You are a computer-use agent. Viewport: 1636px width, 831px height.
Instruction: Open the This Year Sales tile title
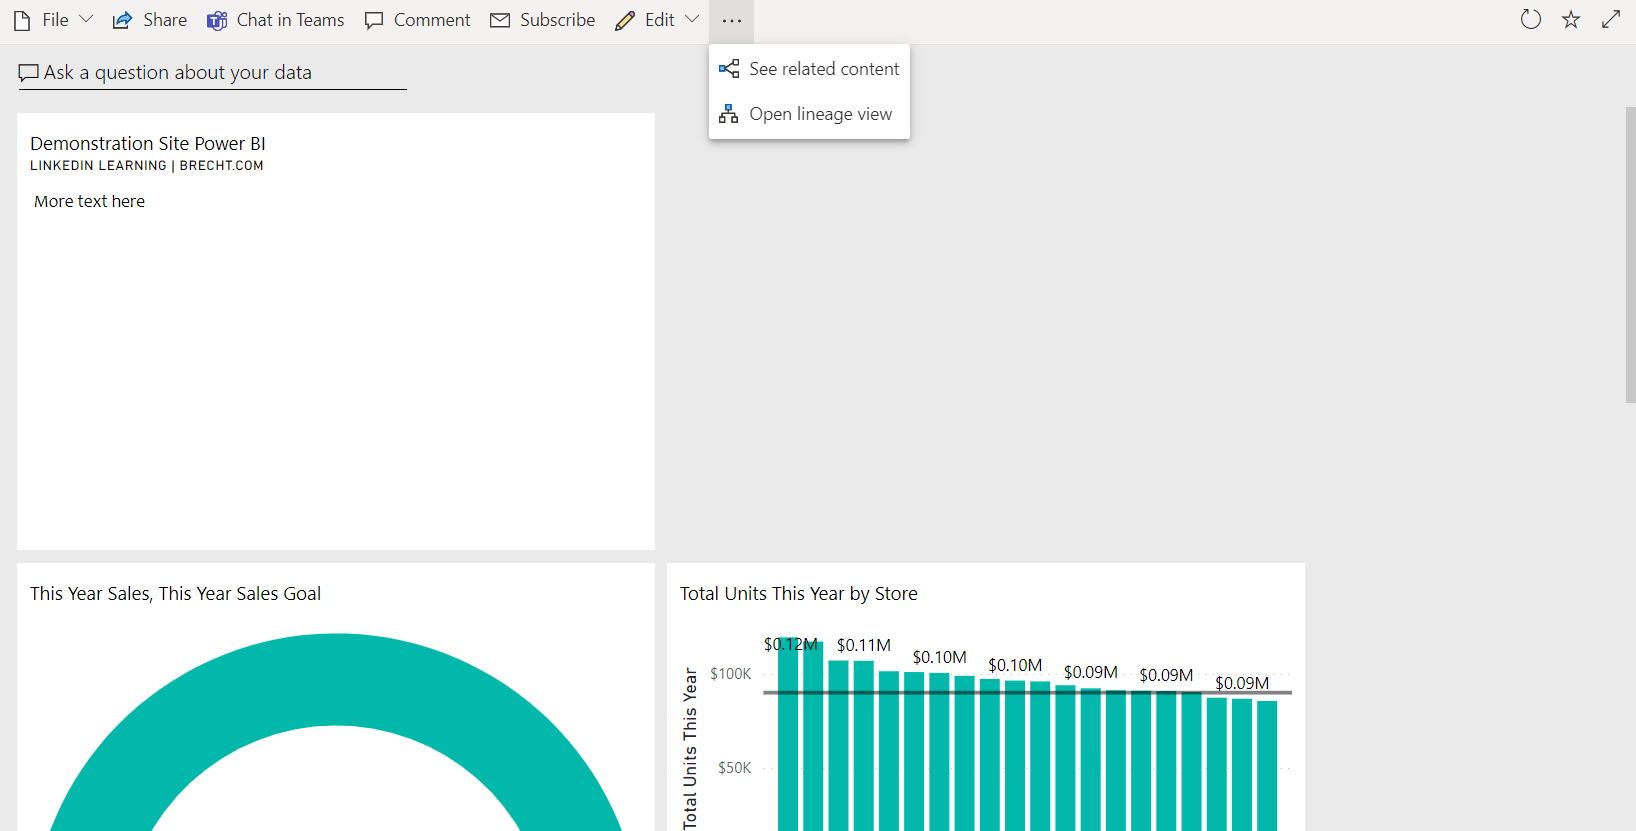click(175, 594)
